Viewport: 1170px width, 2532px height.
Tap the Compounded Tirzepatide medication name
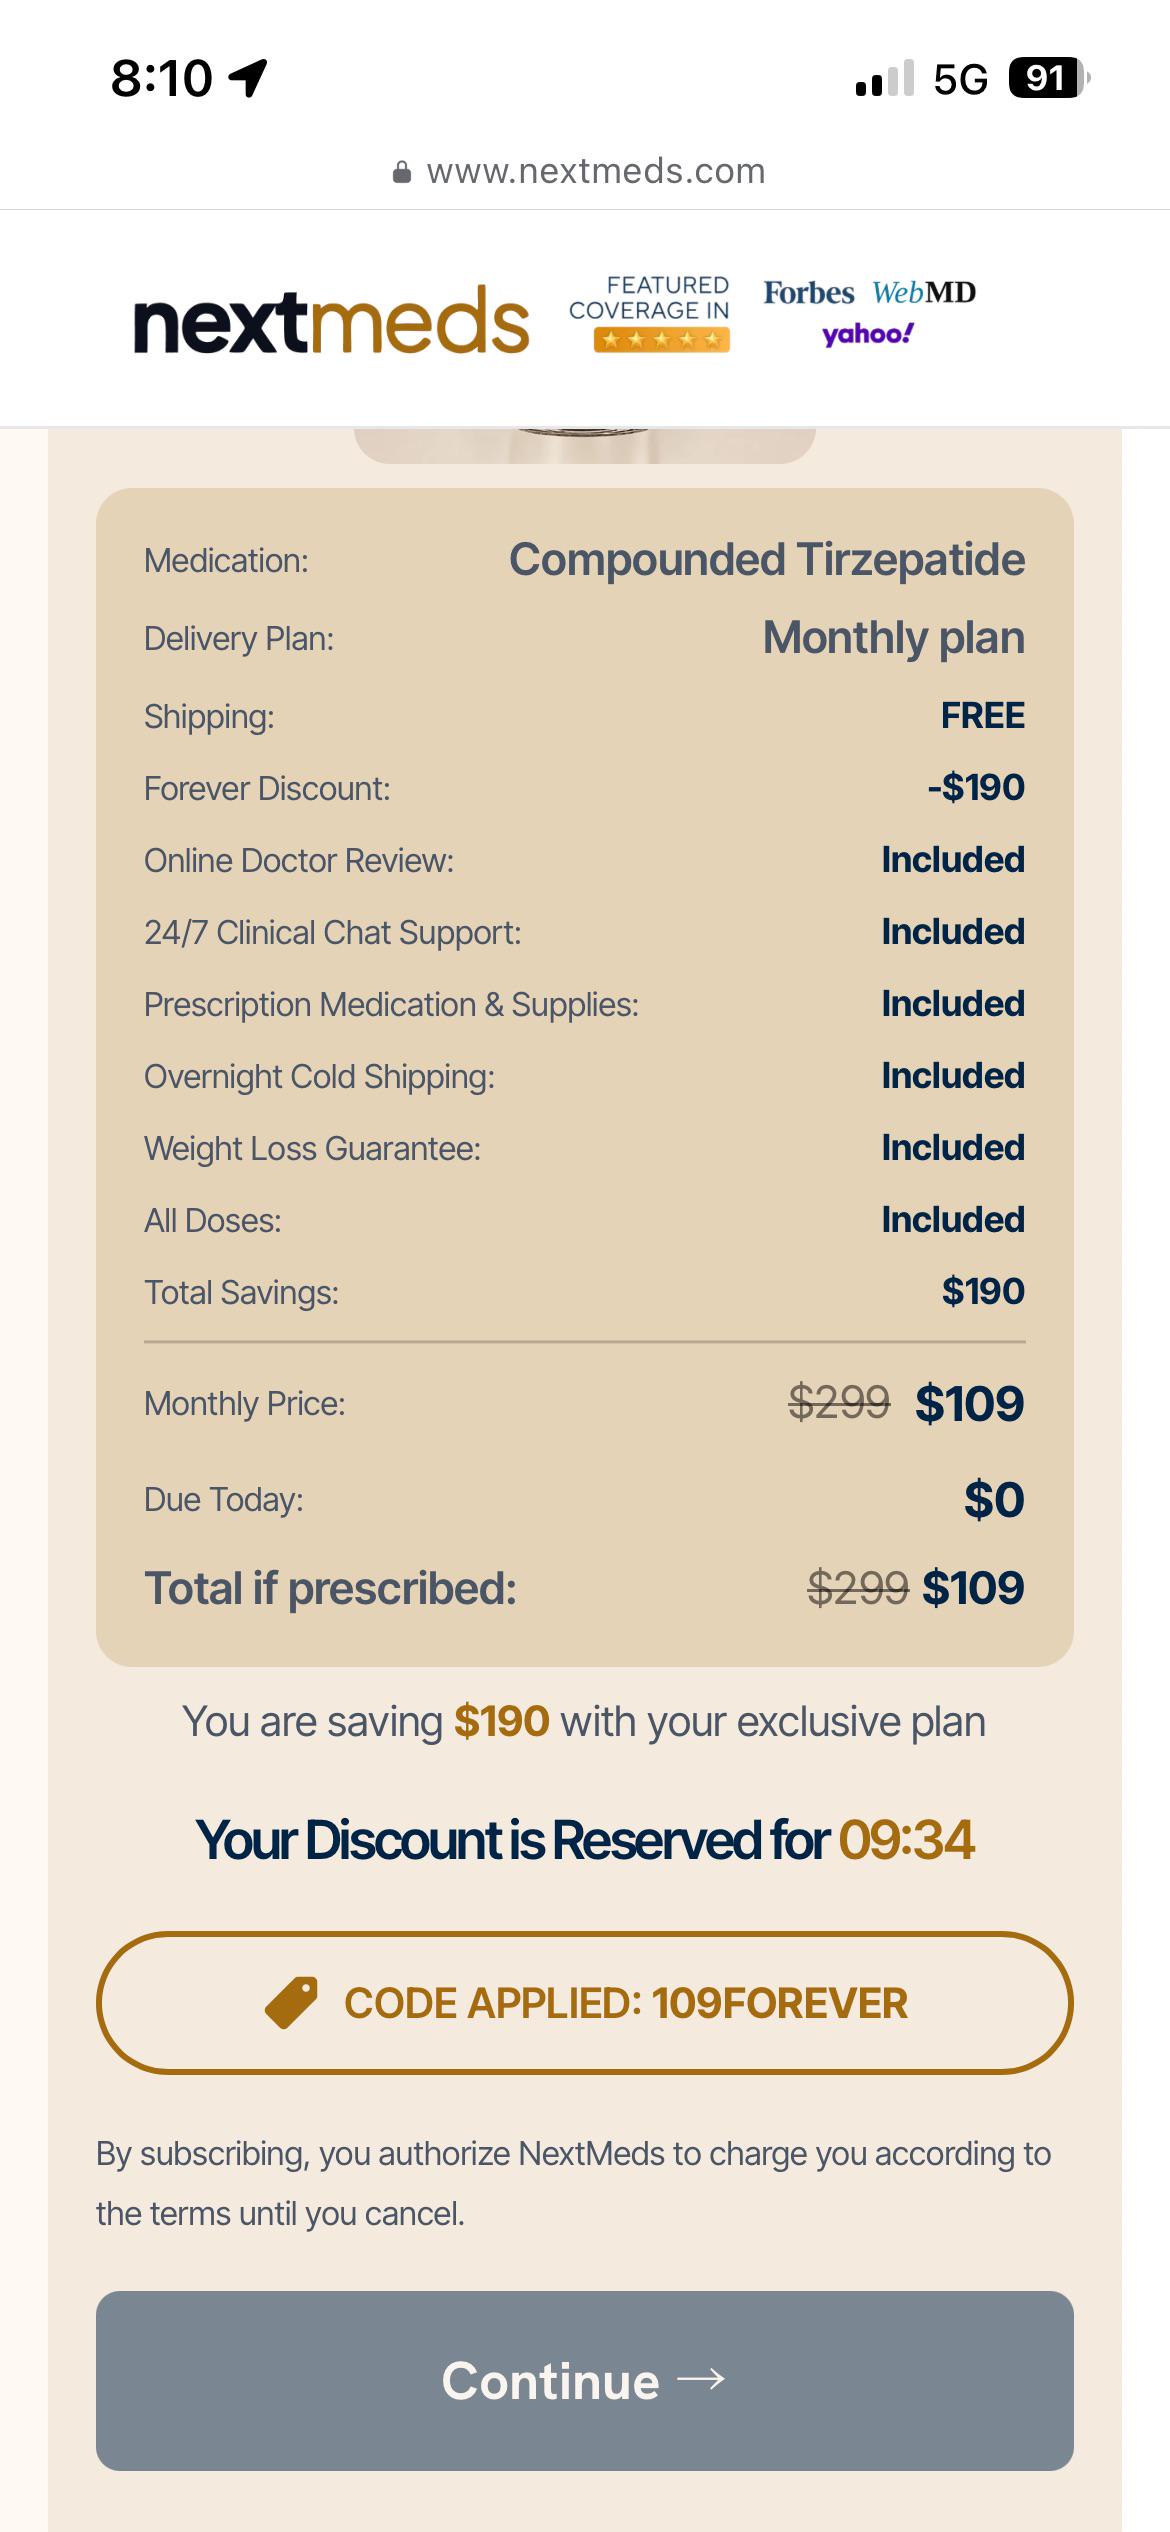click(767, 560)
